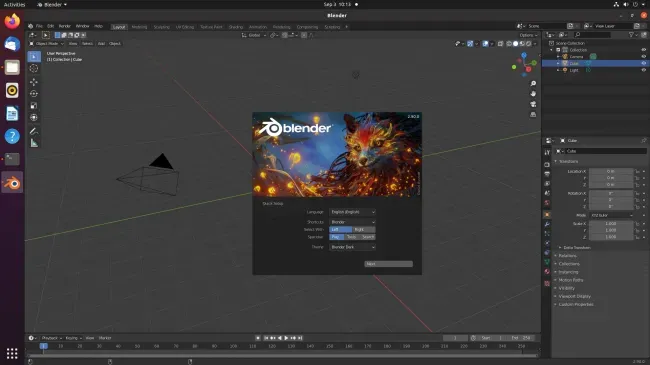650x365 pixels.
Task: Open the Modifier wrench properties tab
Action: 547,224
